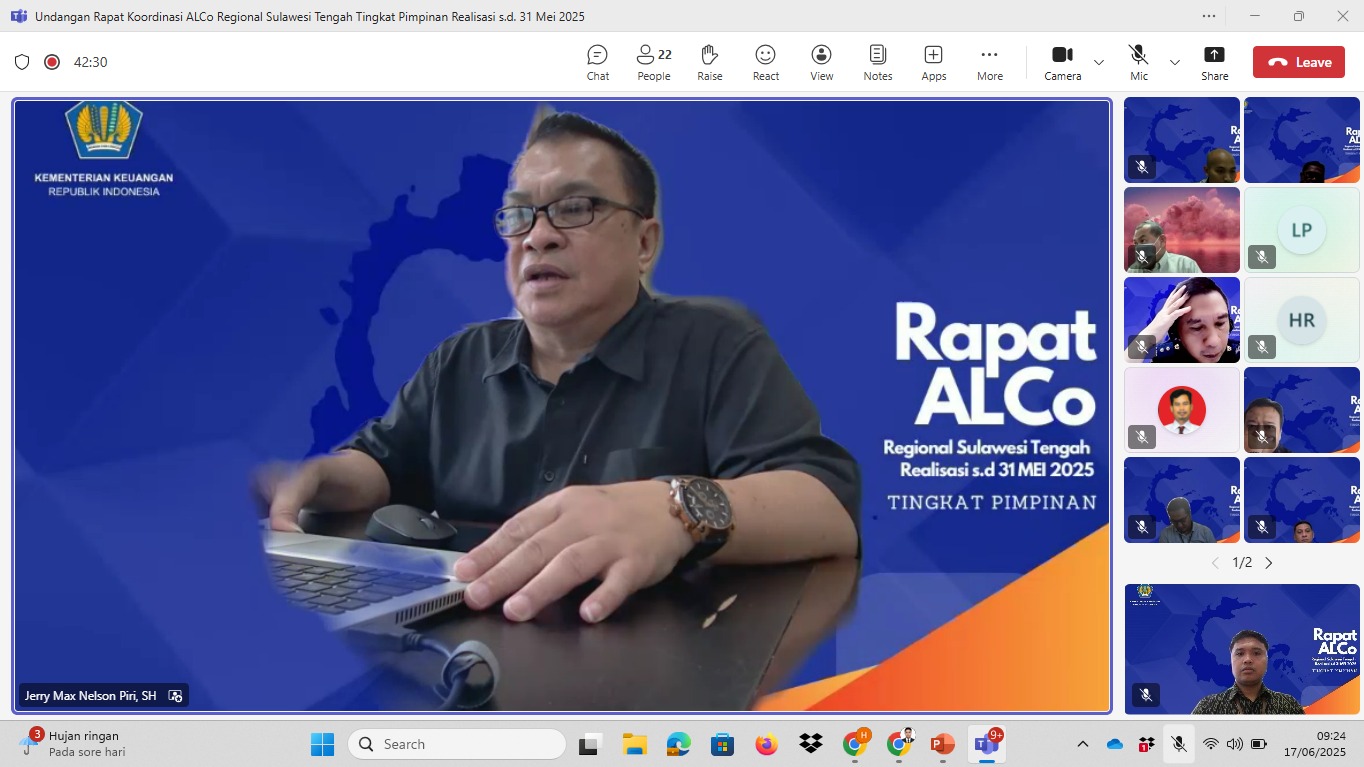
Task: Select the LP participant tile
Action: [1301, 230]
